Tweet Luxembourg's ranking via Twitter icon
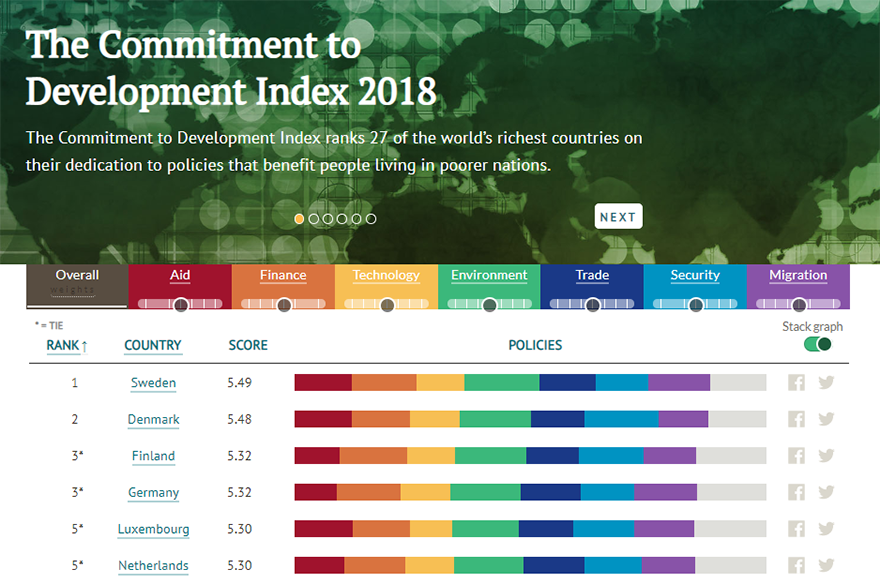This screenshot has height=584, width=880. [826, 528]
